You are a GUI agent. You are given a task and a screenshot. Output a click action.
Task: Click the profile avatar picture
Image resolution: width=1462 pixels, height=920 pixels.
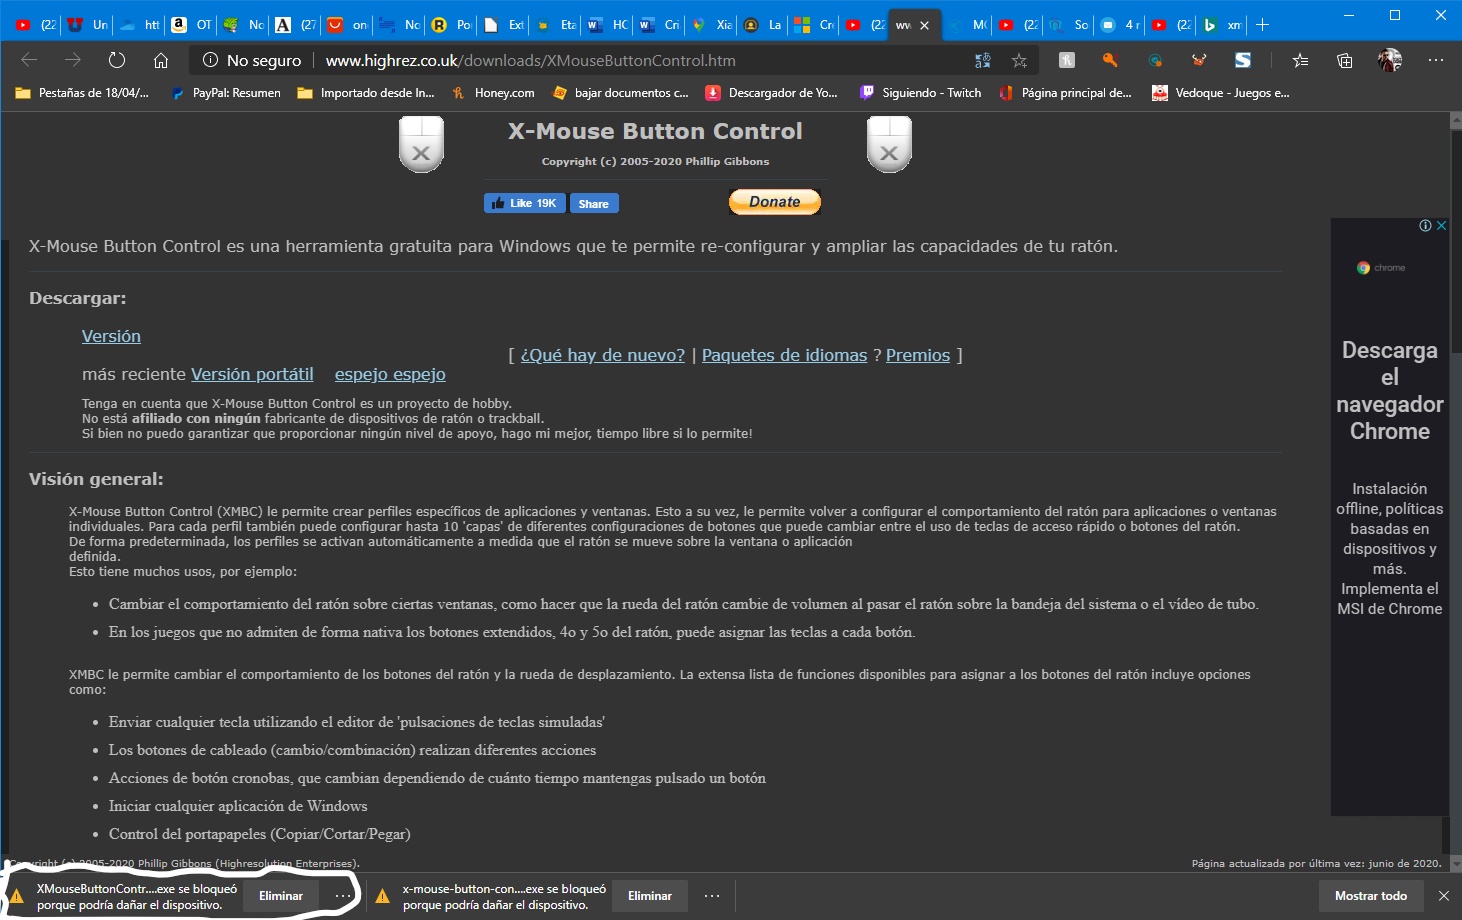(1390, 60)
